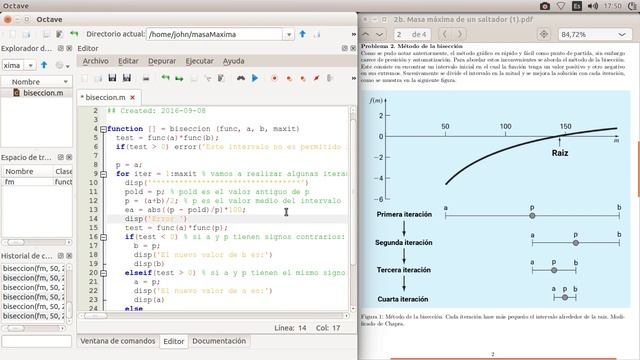Open Find and Replace using the binoculars icon
640x360 pixels.
241,78
